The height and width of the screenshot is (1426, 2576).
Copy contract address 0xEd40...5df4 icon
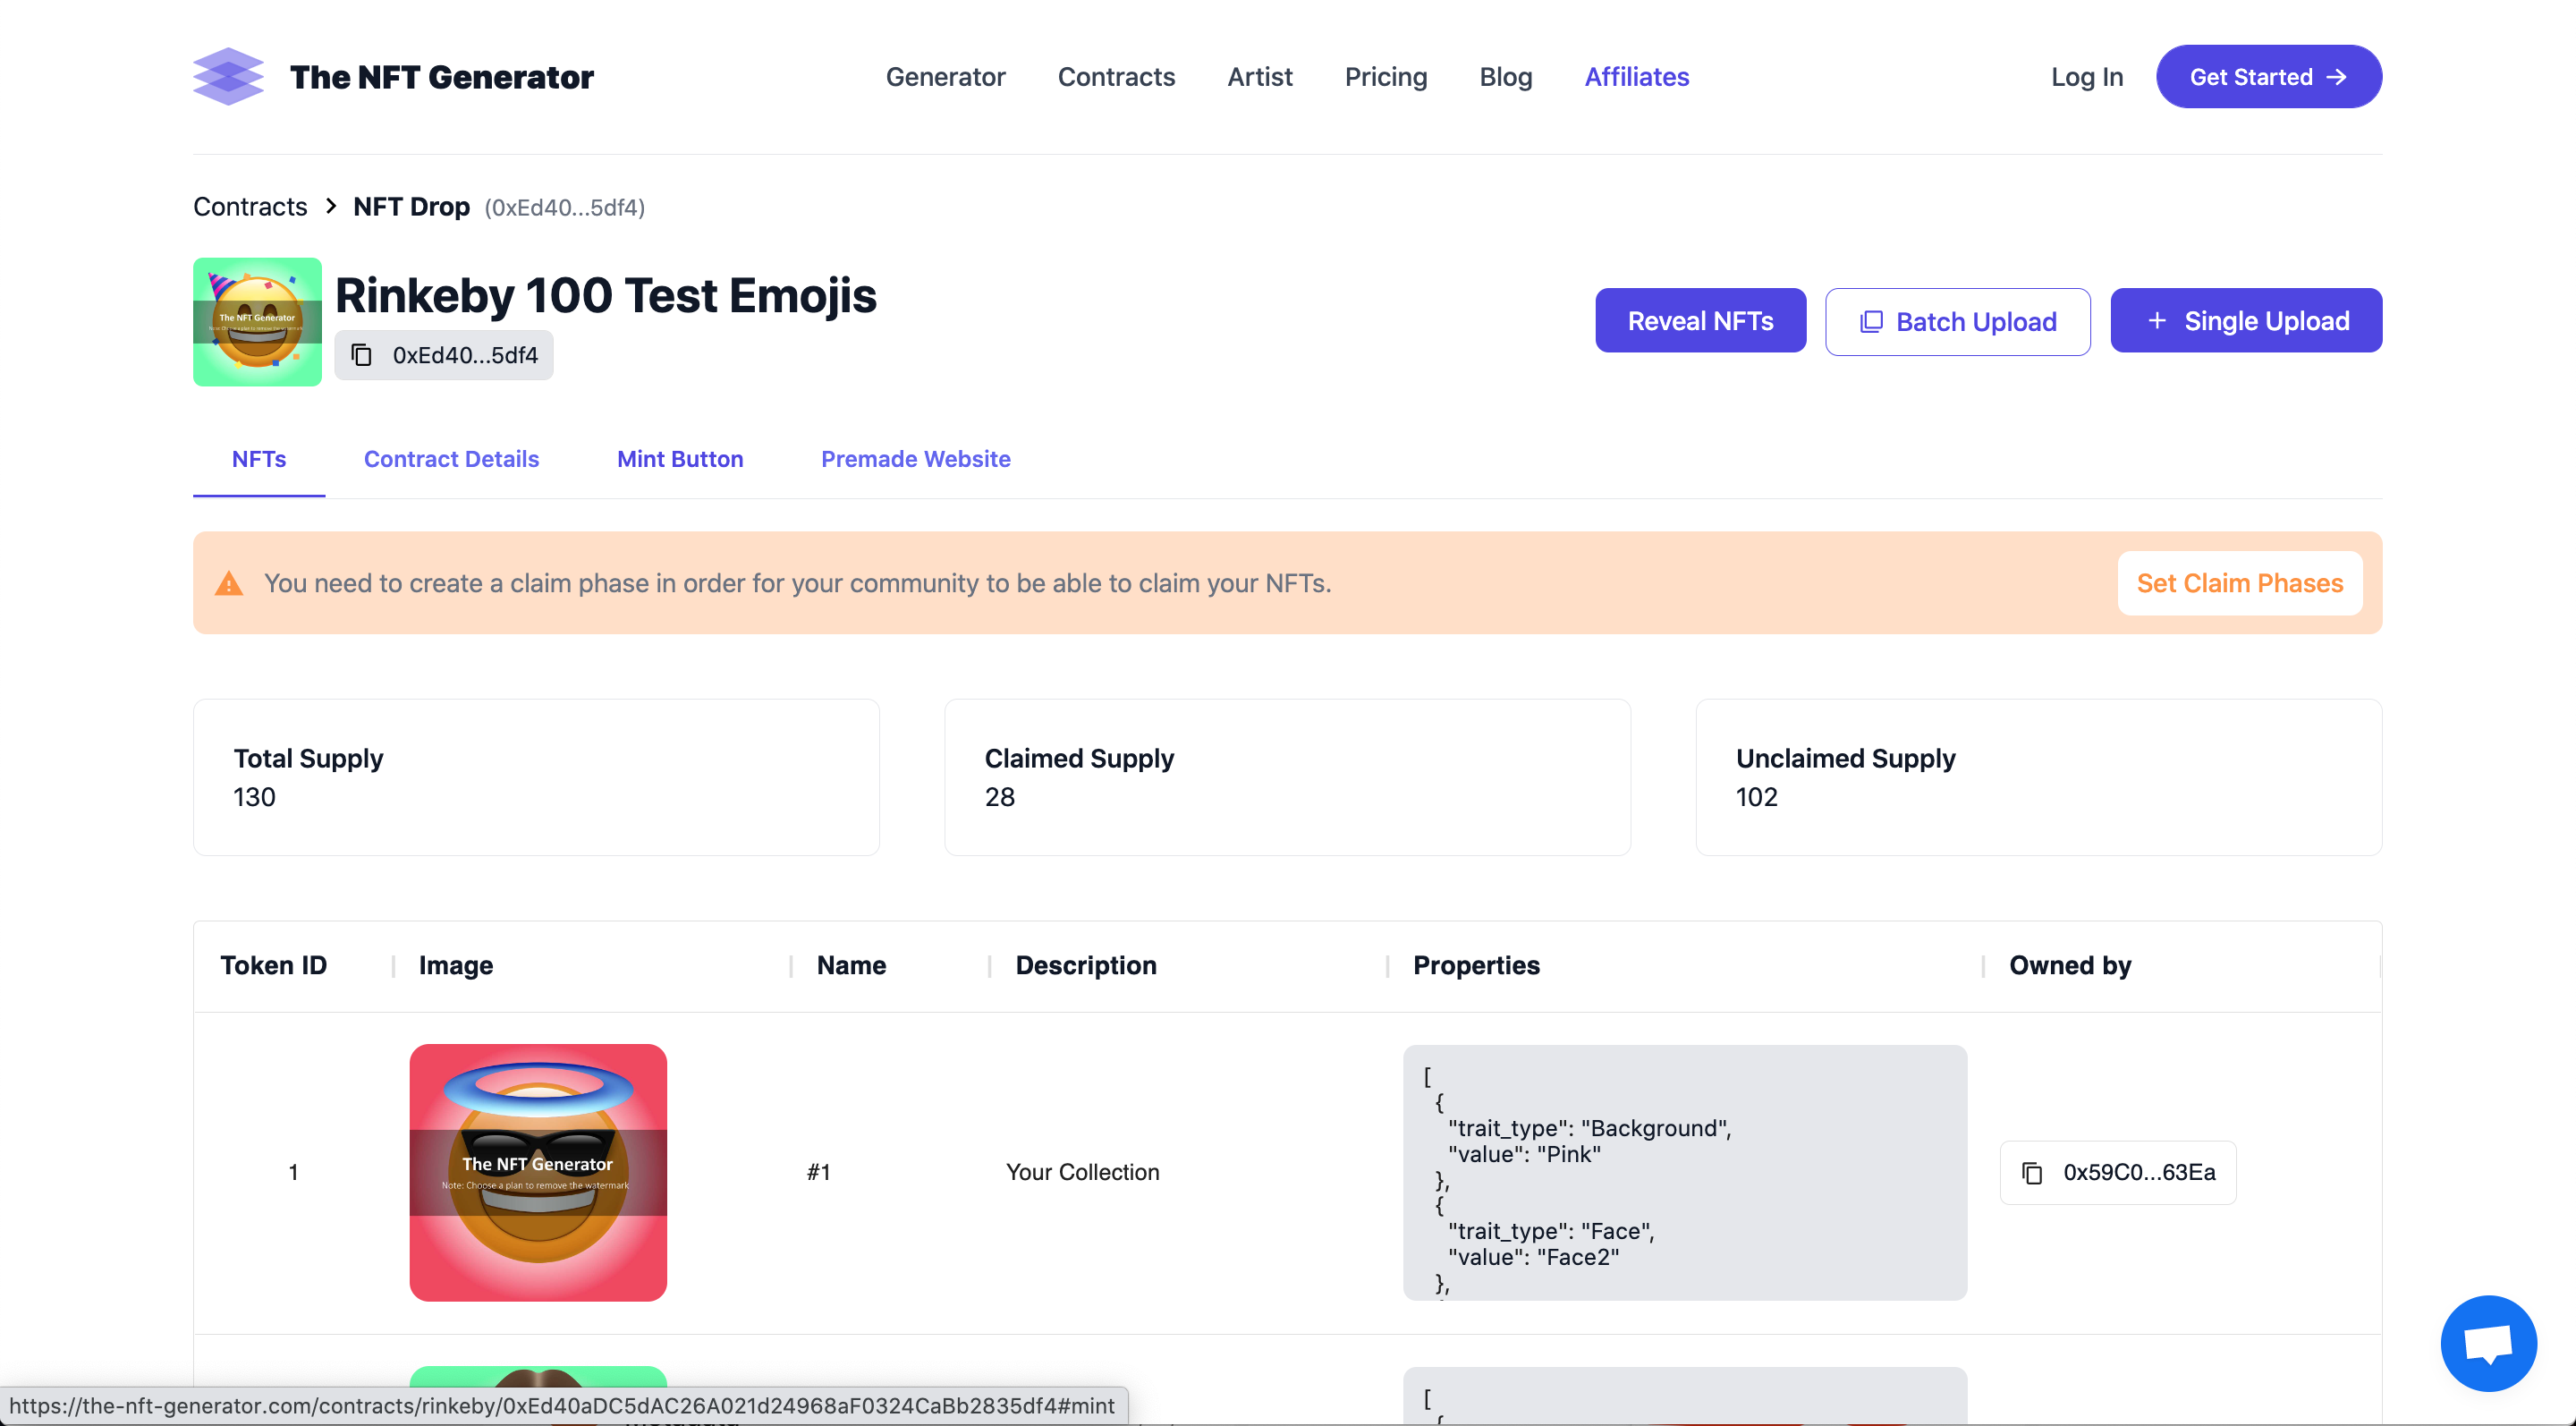coord(362,355)
